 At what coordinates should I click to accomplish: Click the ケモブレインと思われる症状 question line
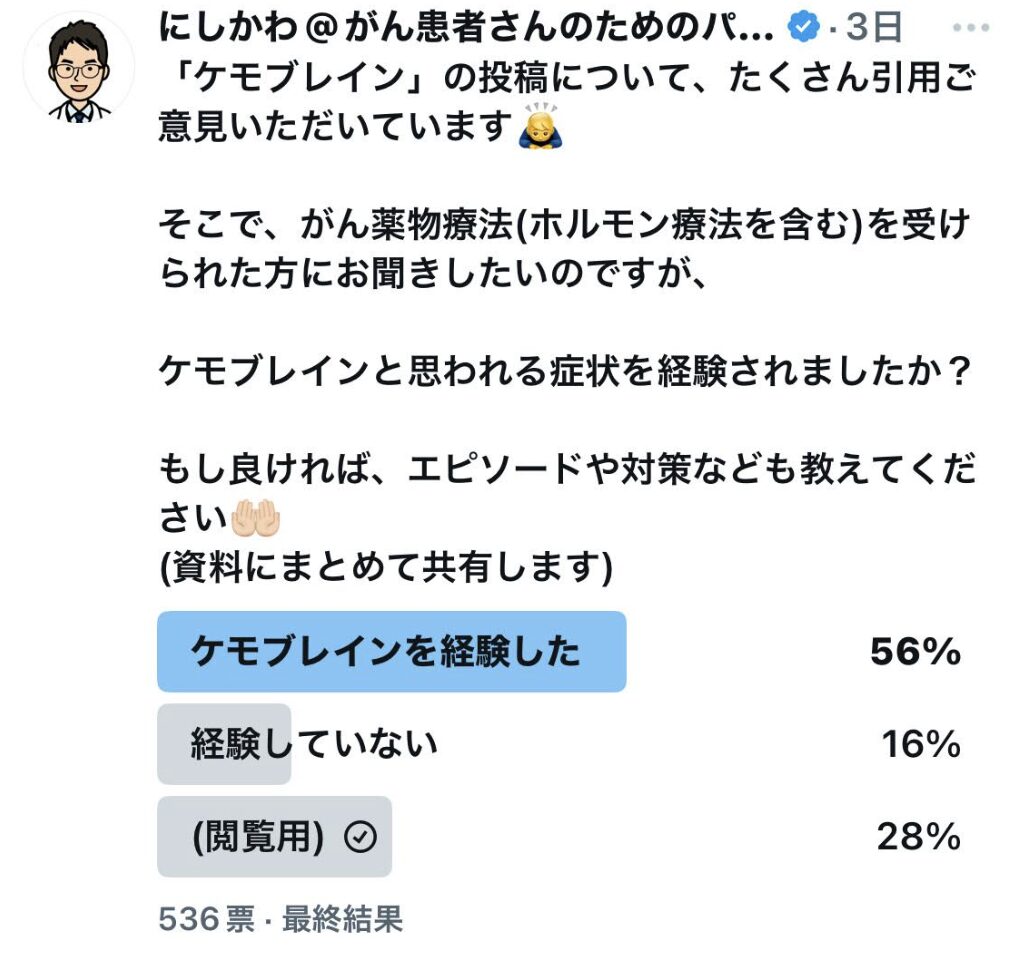(x=565, y=372)
